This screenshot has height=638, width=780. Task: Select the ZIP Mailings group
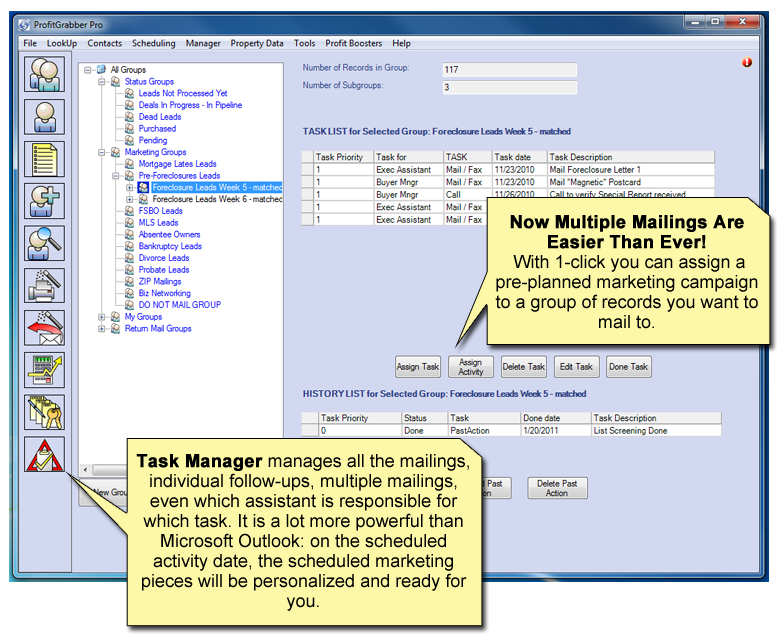point(160,281)
